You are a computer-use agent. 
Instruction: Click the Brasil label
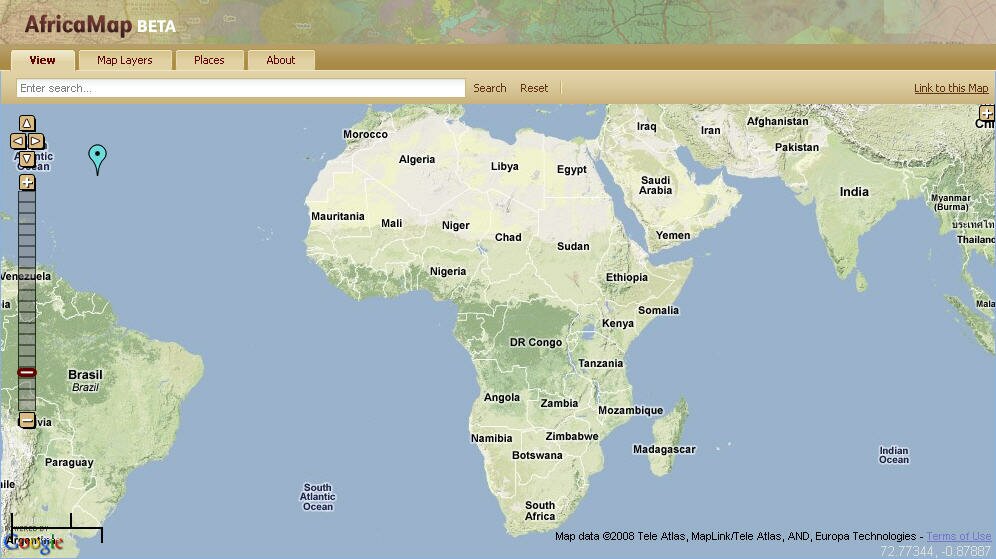85,375
